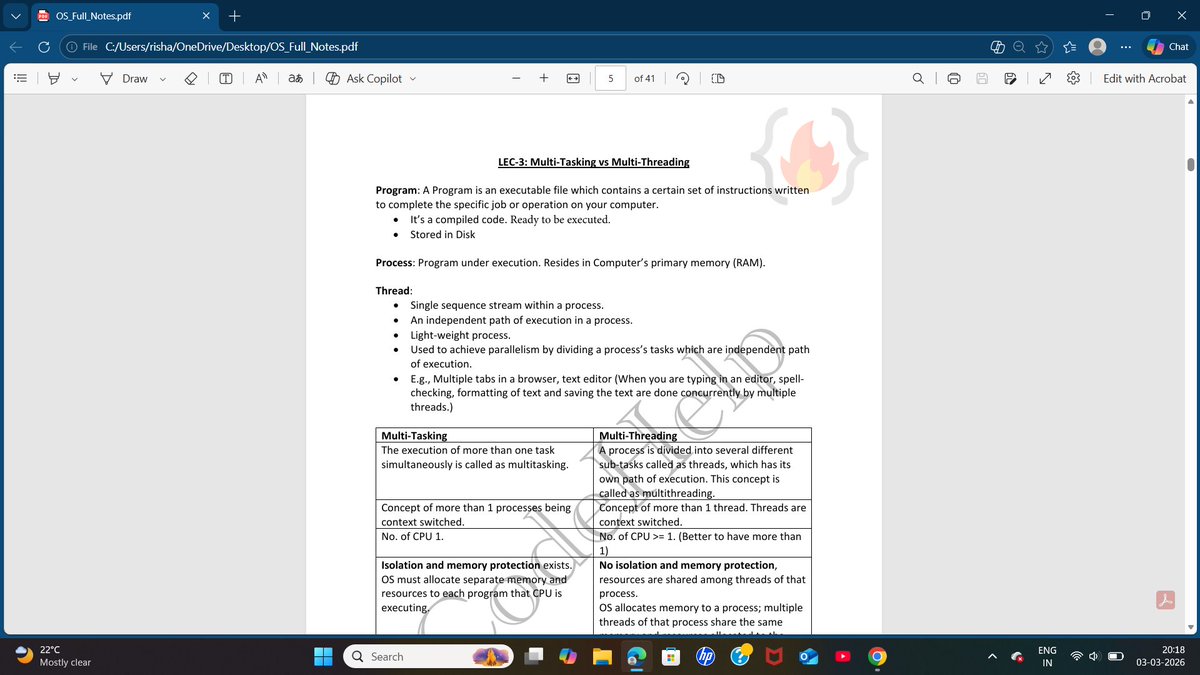Enter full screen mode
Viewport: 1200px width, 675px height.
coord(1045,78)
